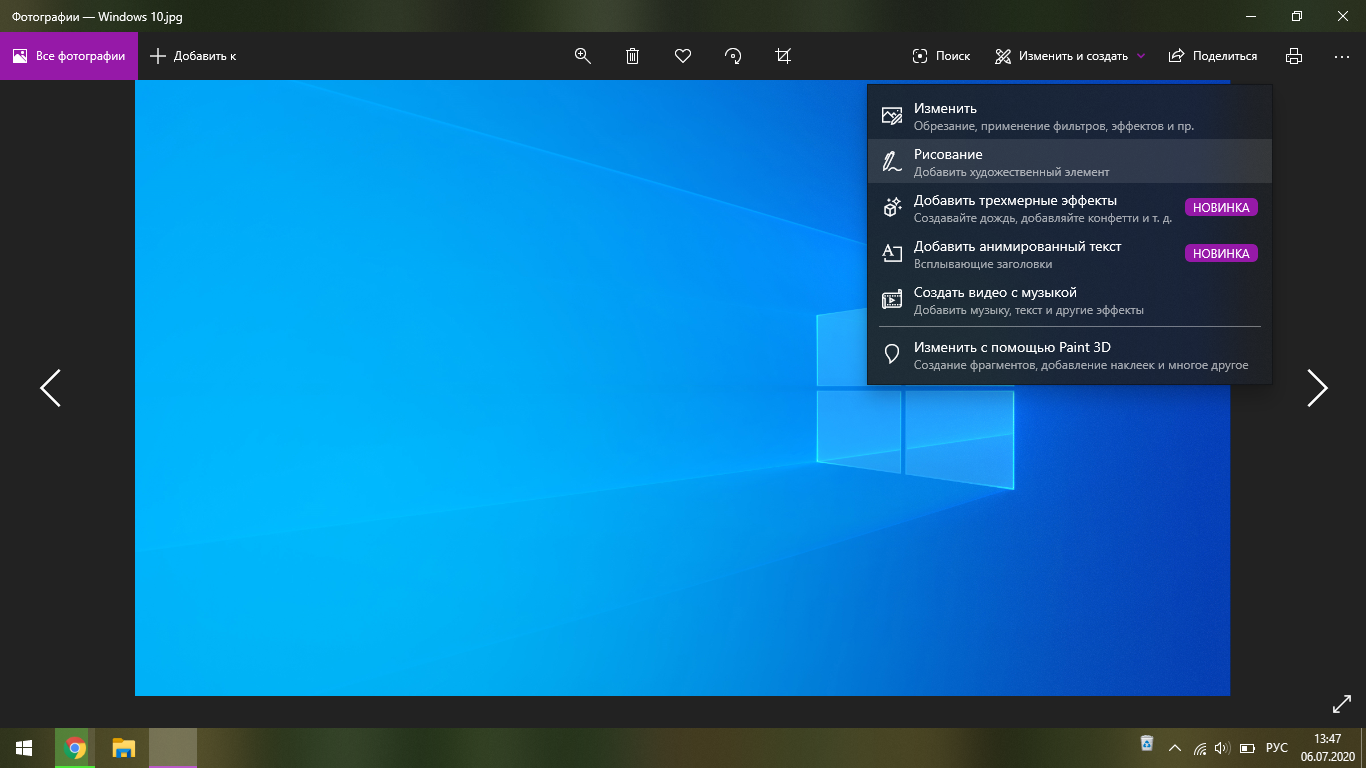Open the Wi-Fi network tray icon

(x=1199, y=748)
